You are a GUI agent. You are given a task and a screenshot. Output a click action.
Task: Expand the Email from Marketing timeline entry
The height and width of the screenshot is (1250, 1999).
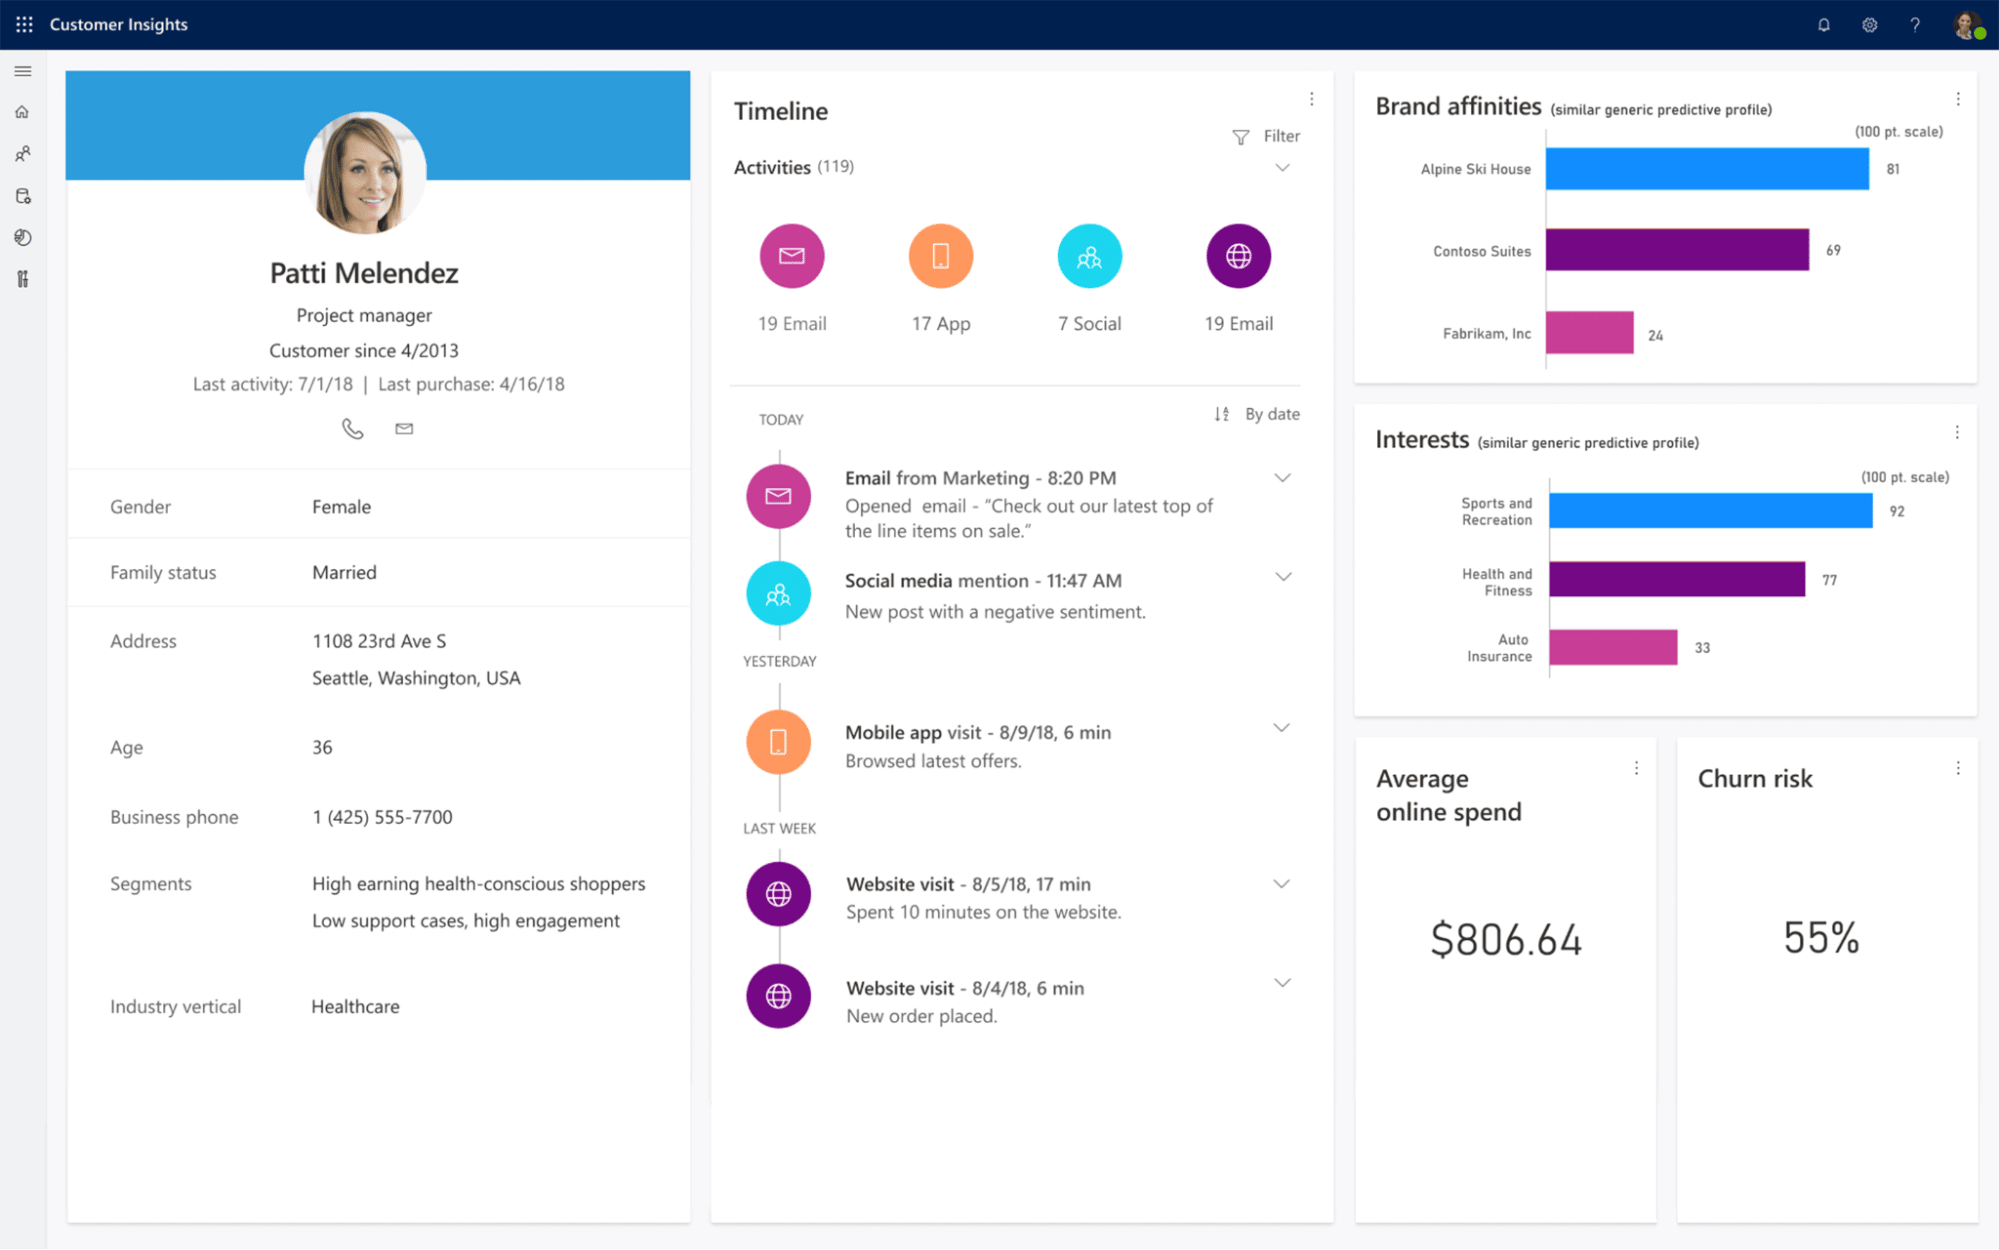[x=1282, y=478]
